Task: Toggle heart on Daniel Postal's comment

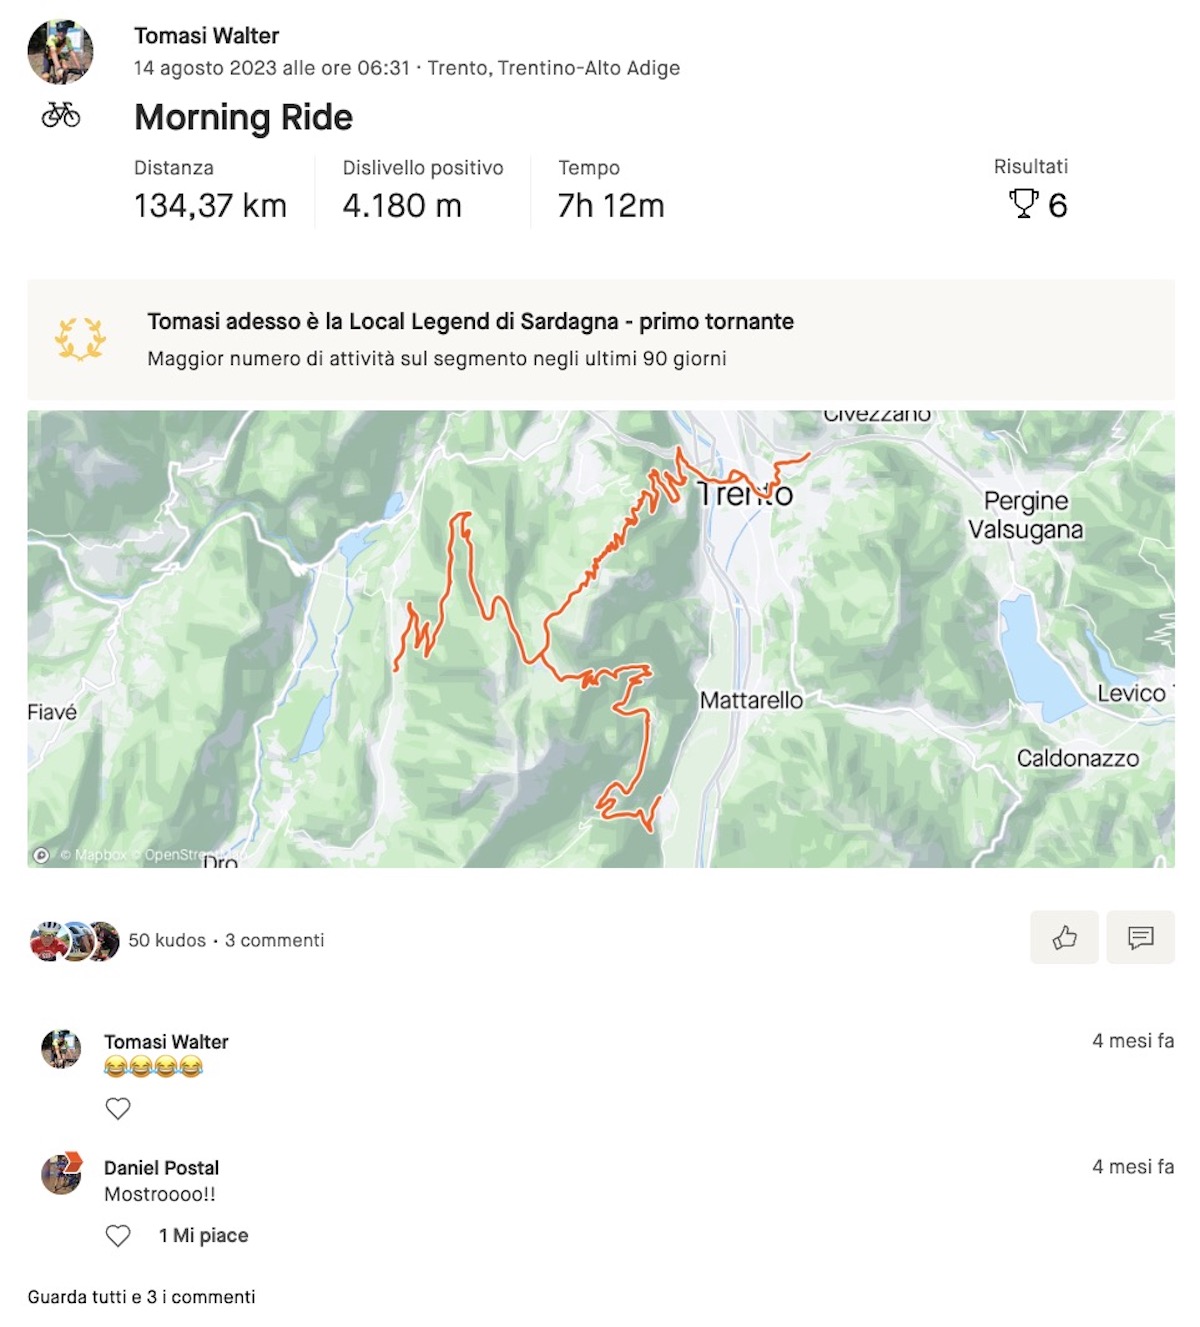Action: [118, 1236]
